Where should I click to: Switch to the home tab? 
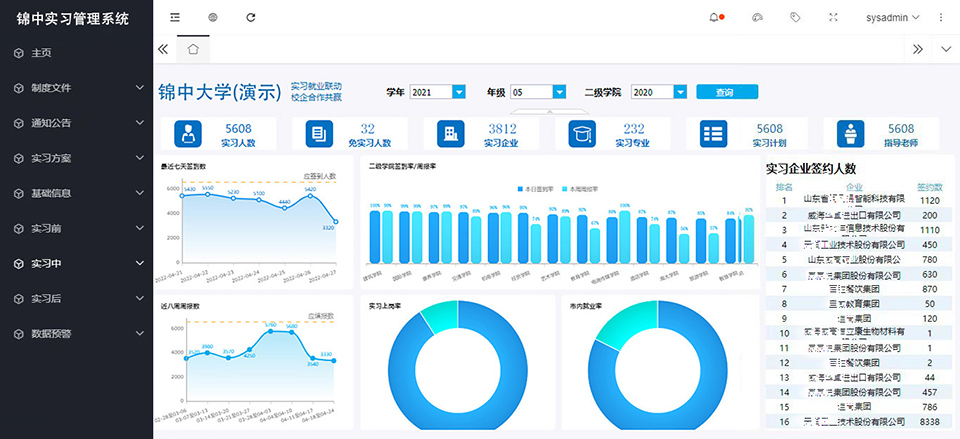[x=193, y=49]
